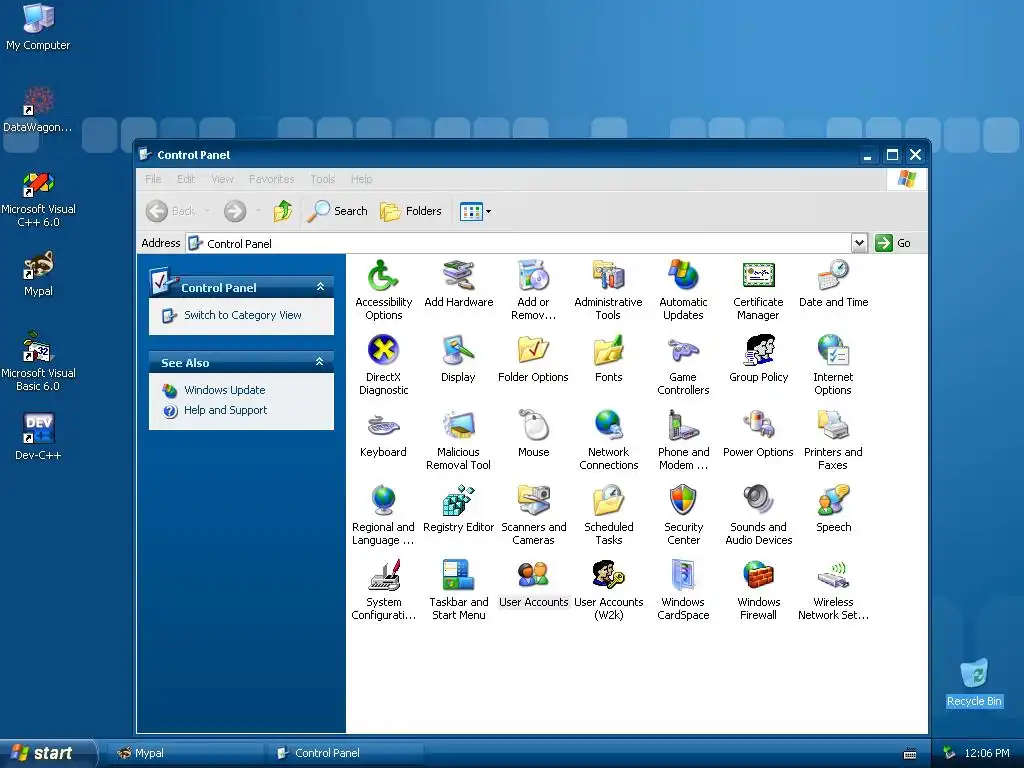Open the Edit menu

pos(186,179)
